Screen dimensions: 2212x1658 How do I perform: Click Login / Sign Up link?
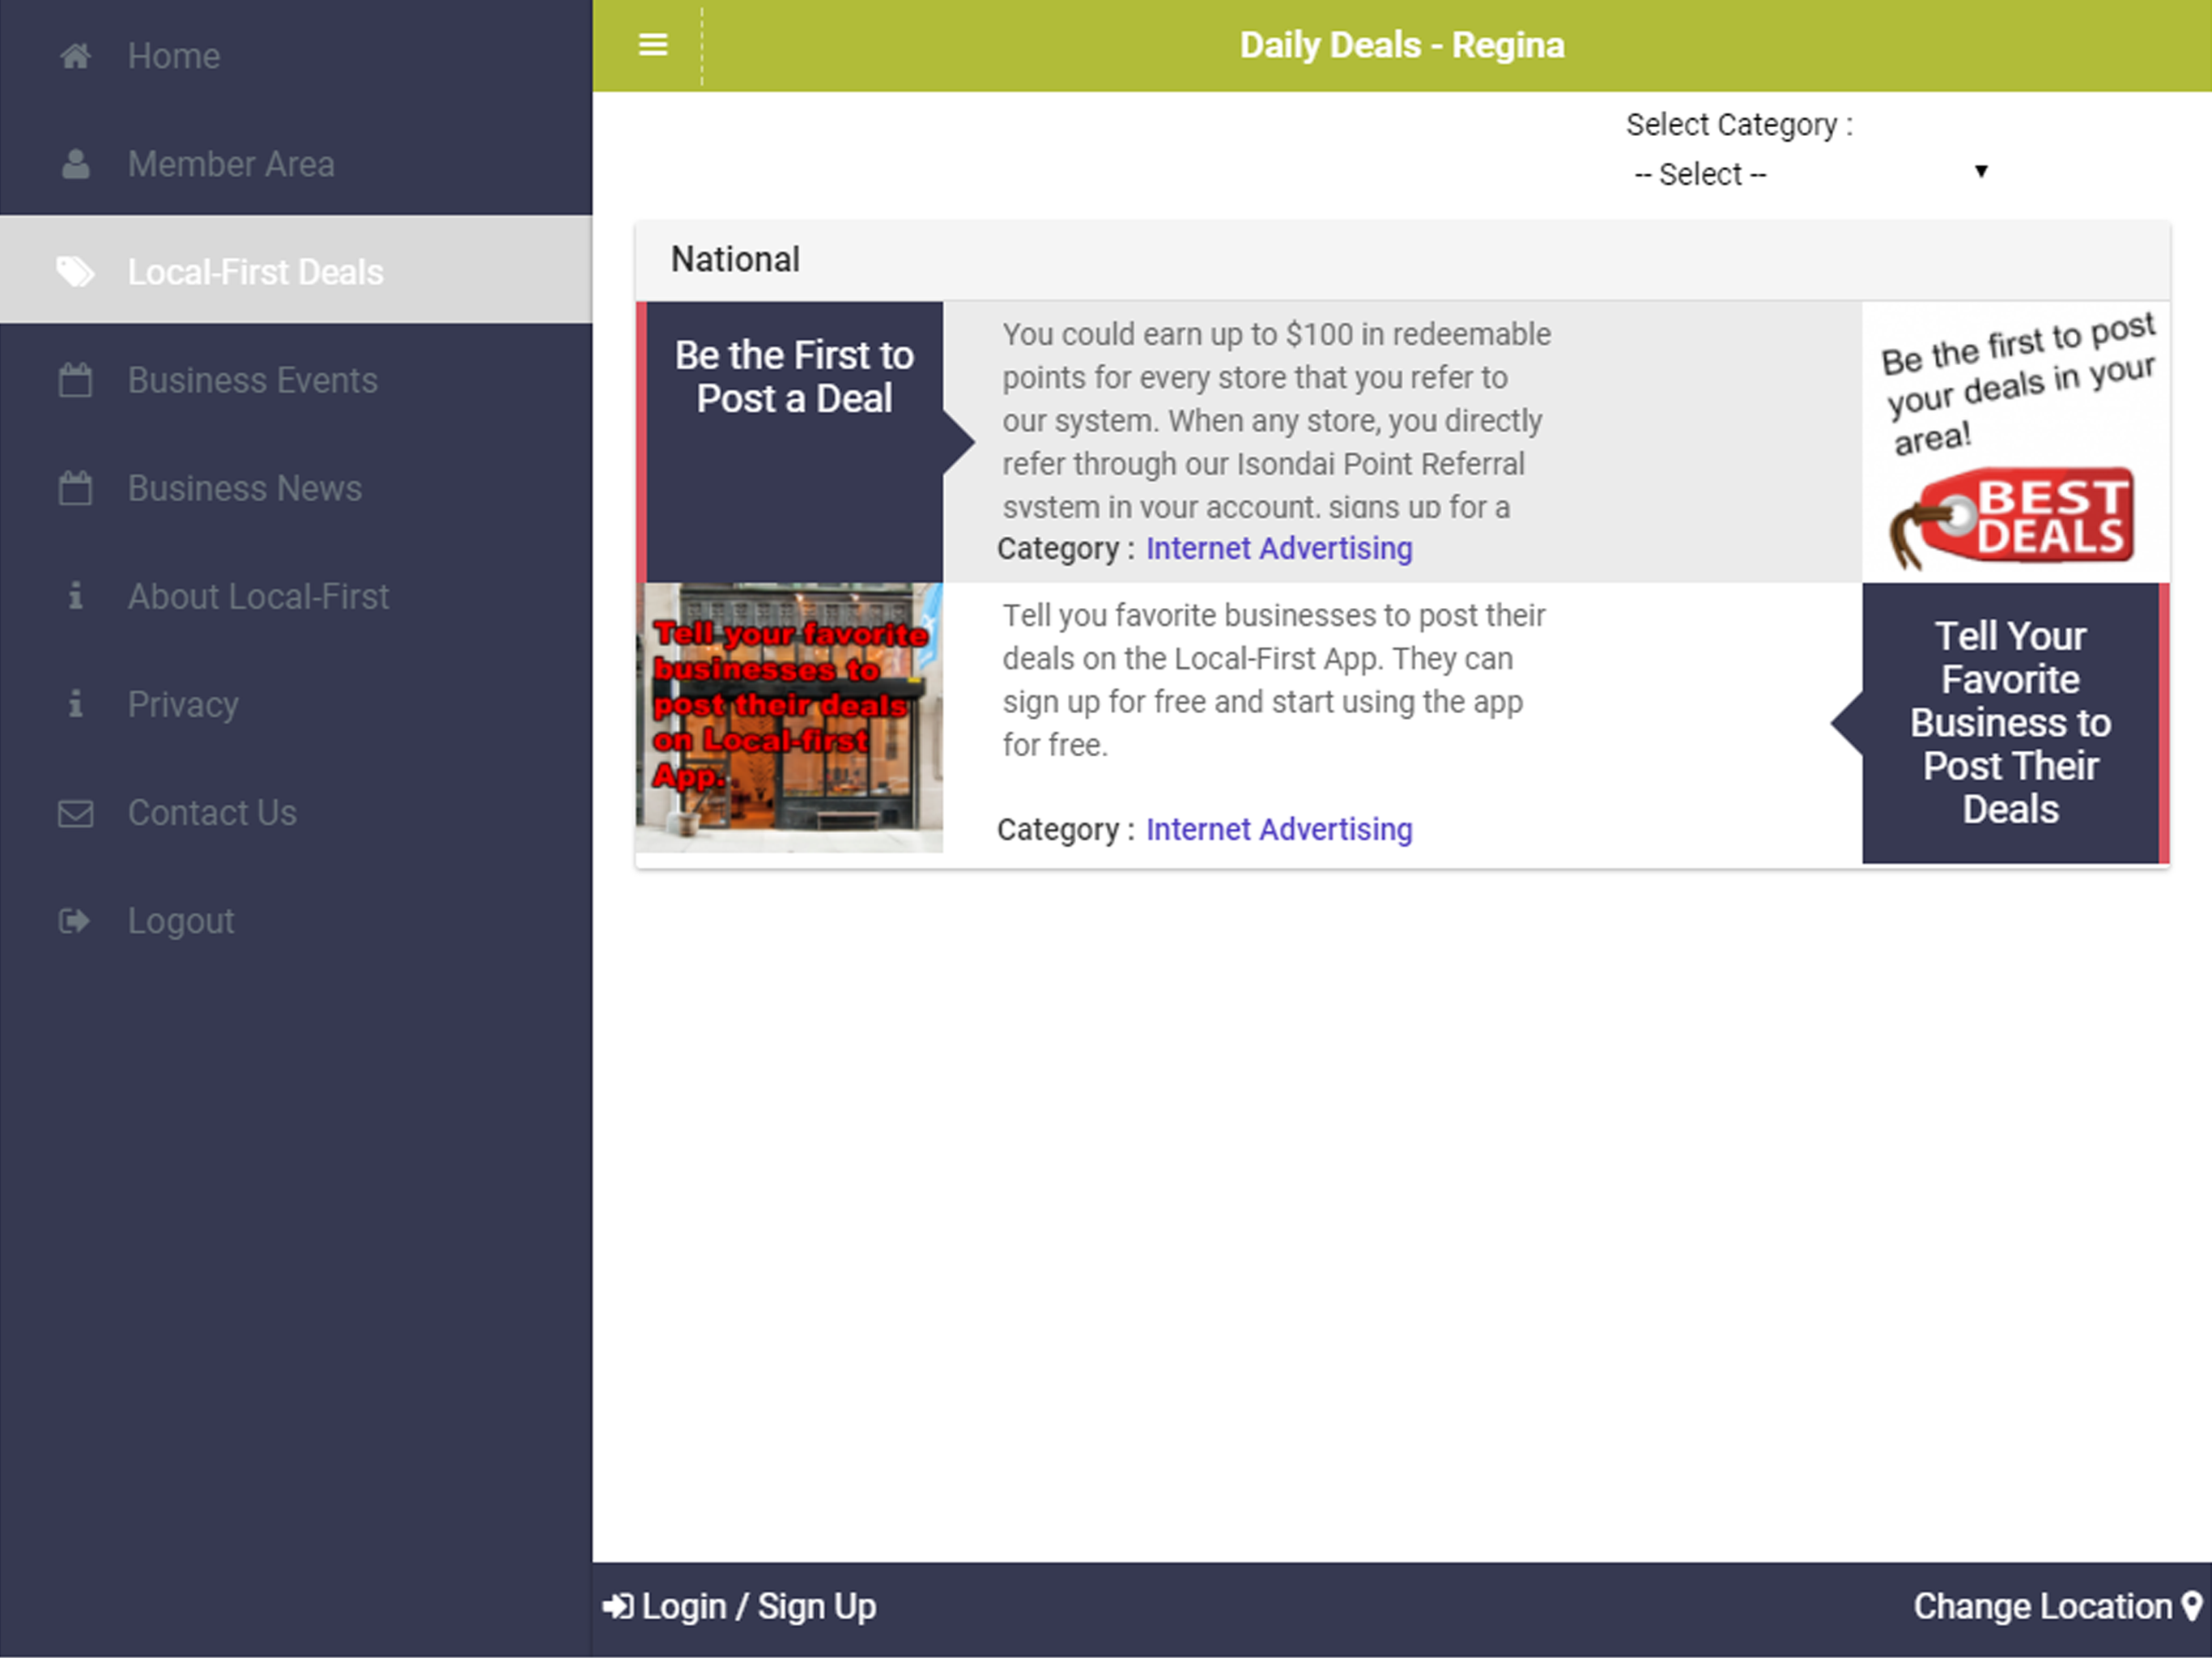pos(739,1606)
